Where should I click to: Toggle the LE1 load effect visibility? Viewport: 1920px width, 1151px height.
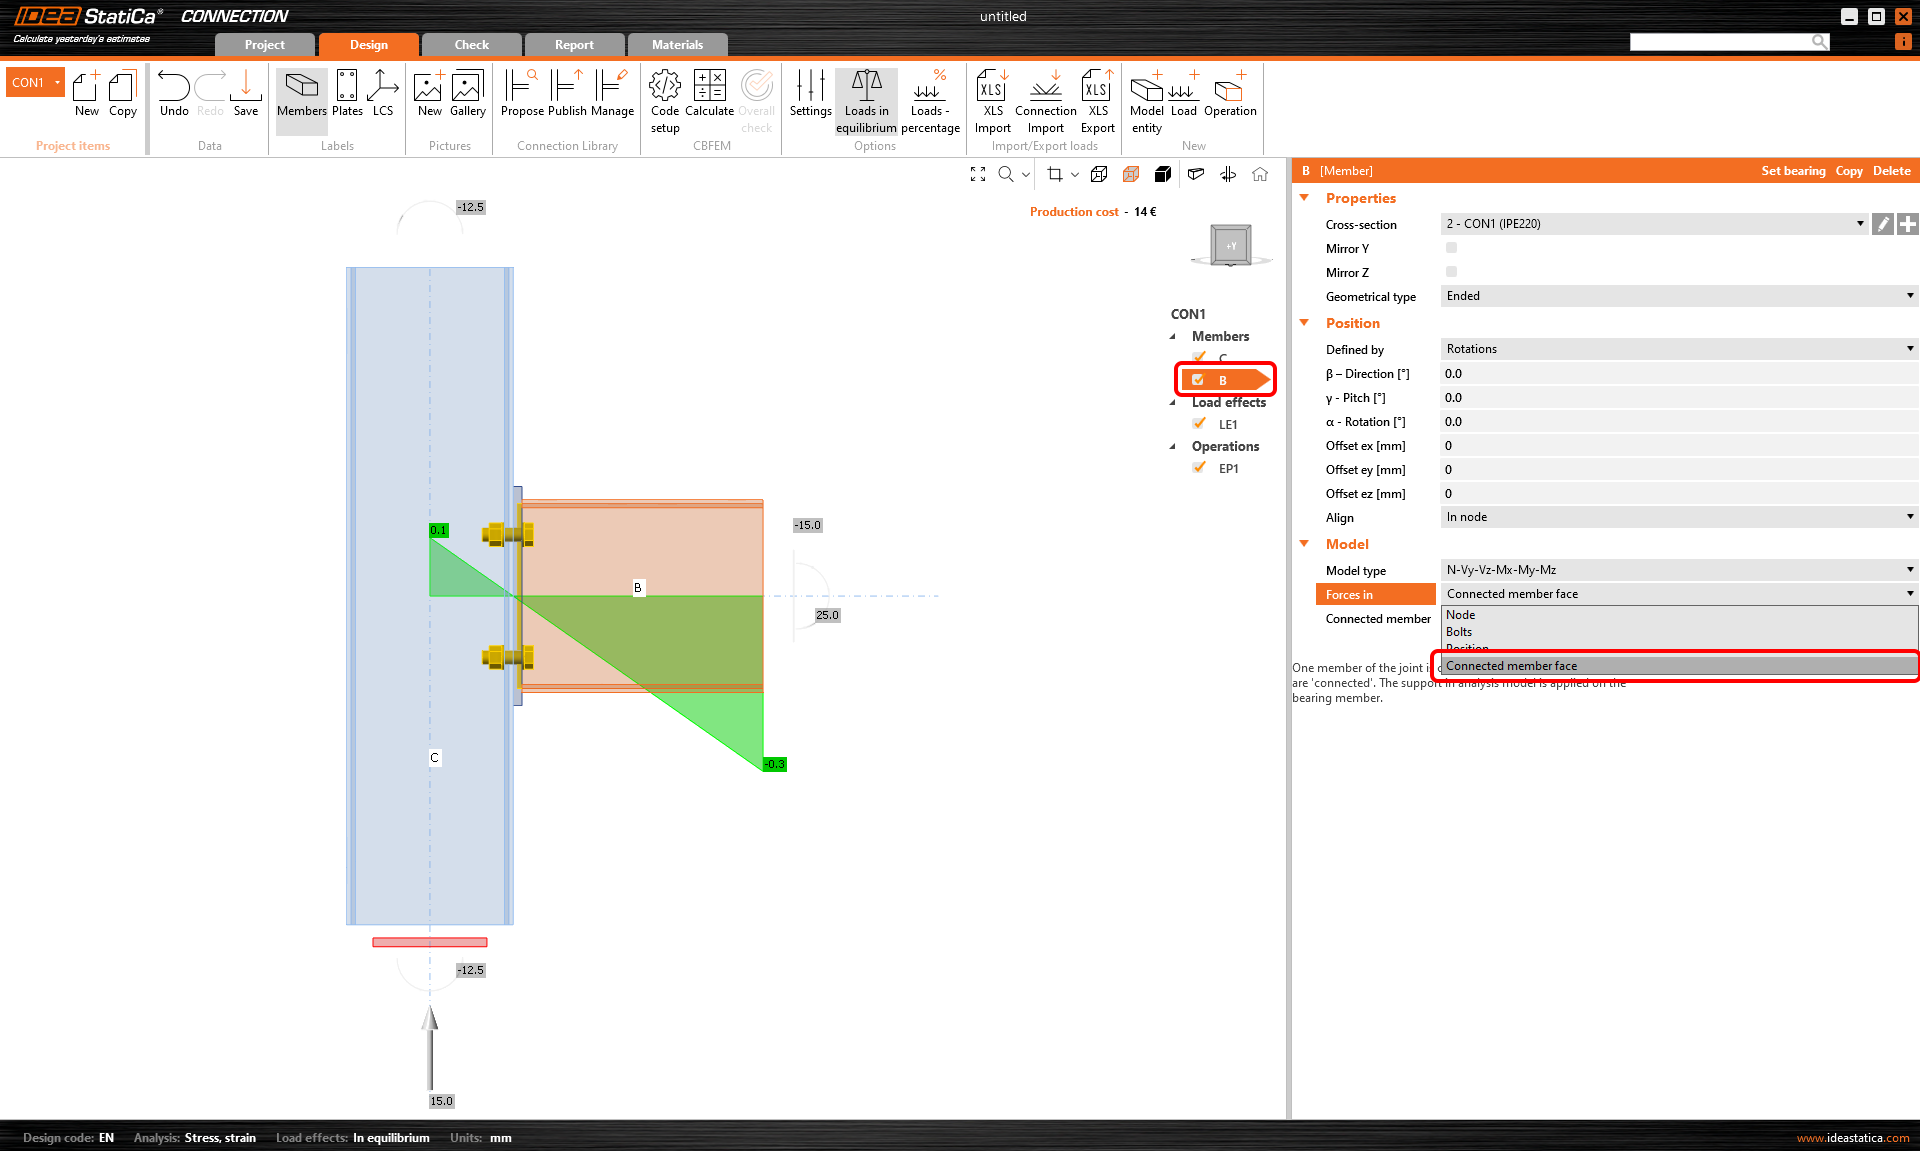pyautogui.click(x=1199, y=423)
